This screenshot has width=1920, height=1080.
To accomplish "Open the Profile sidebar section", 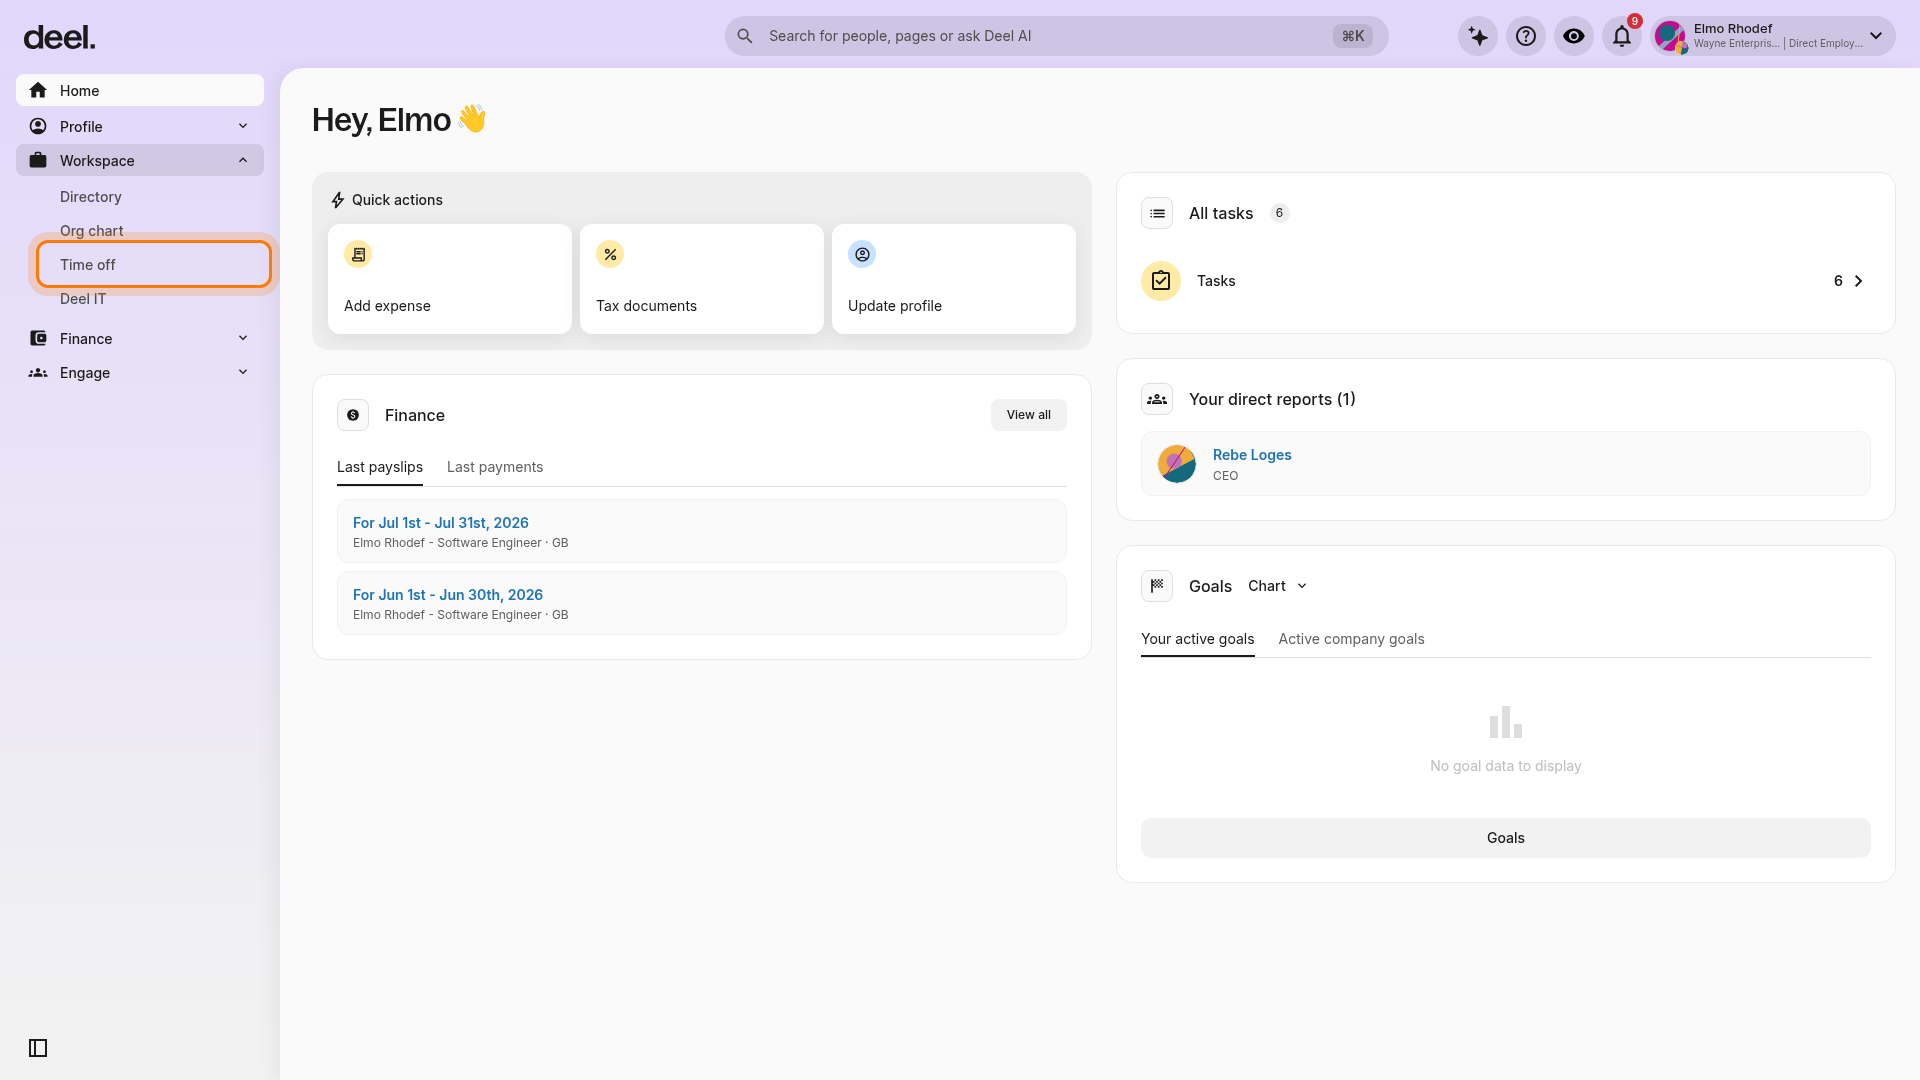I will pyautogui.click(x=140, y=126).
